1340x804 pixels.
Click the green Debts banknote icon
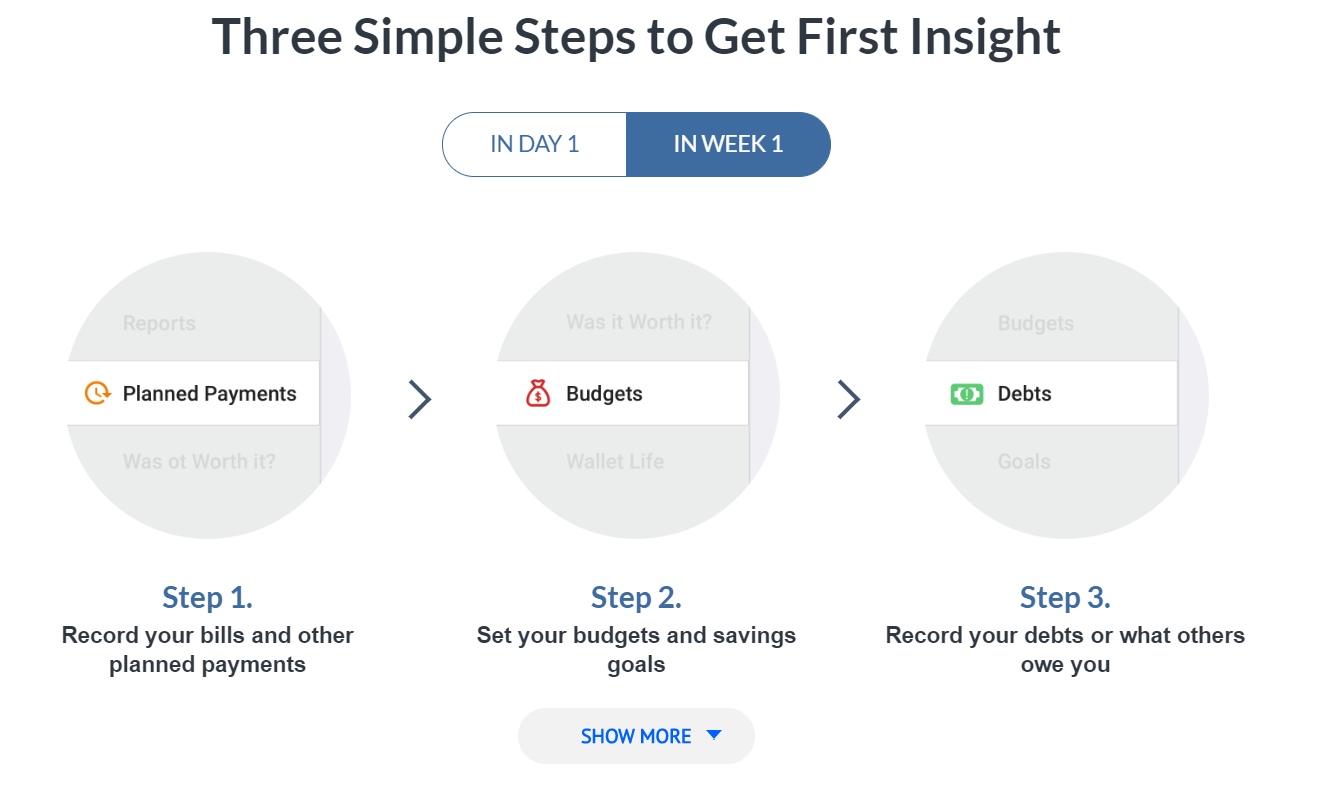(967, 394)
